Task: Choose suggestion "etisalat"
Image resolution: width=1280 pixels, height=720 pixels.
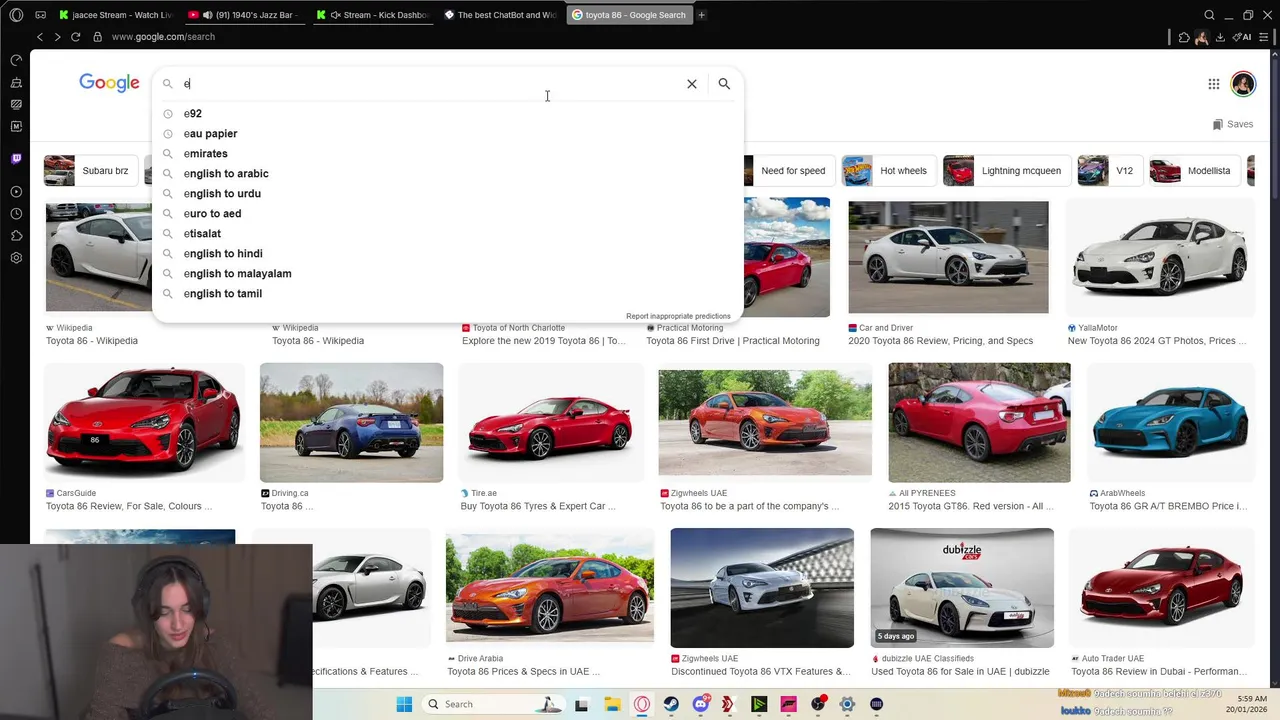Action: [x=447, y=234]
